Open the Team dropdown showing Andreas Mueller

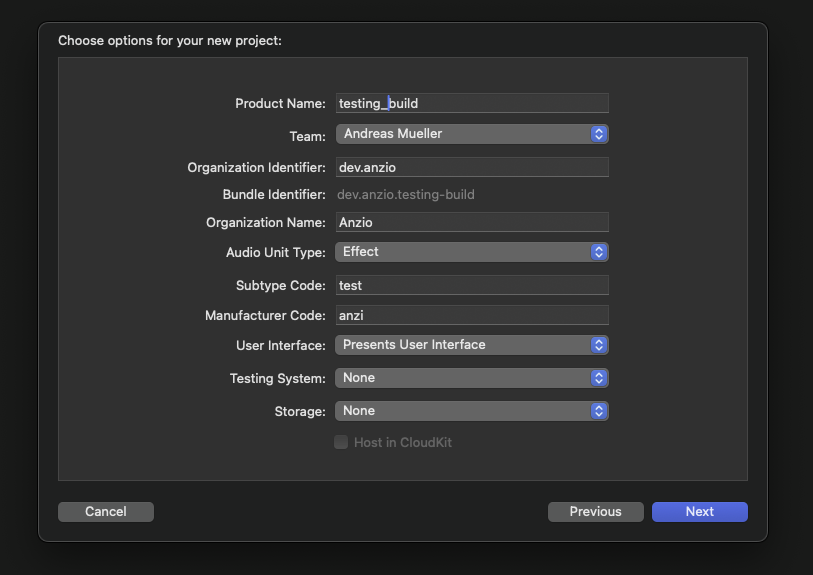472,134
